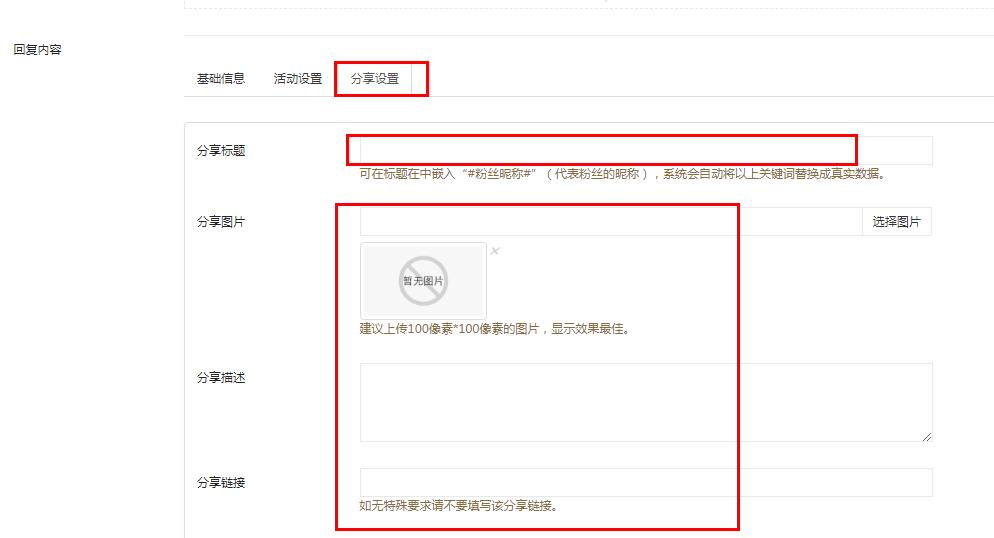994x538 pixels.
Task: Click the 分享图片 path input field
Action: (x=611, y=221)
